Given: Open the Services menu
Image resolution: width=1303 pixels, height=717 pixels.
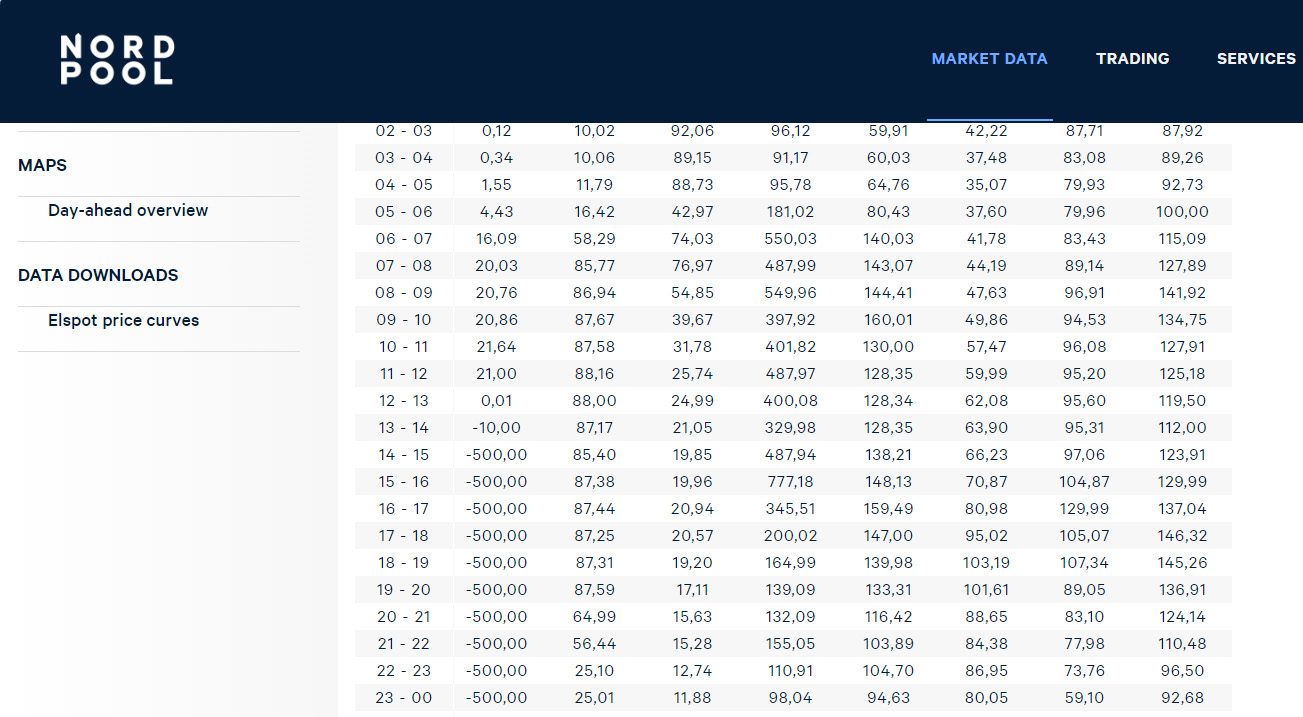Looking at the screenshot, I should click(1256, 59).
